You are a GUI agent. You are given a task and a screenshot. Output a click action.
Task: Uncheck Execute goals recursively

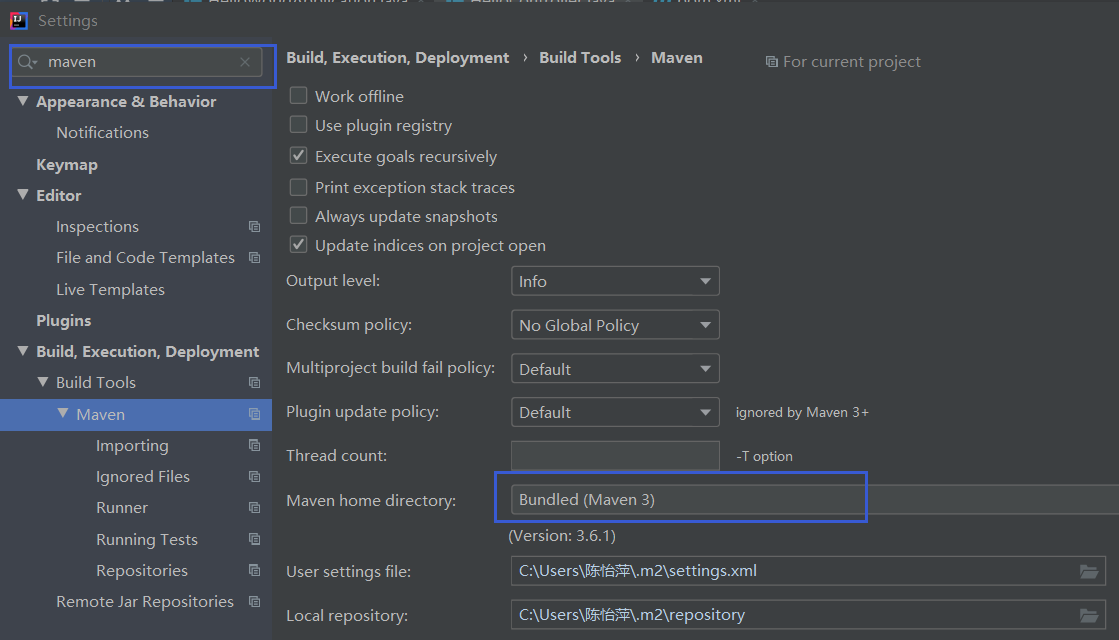(x=298, y=156)
